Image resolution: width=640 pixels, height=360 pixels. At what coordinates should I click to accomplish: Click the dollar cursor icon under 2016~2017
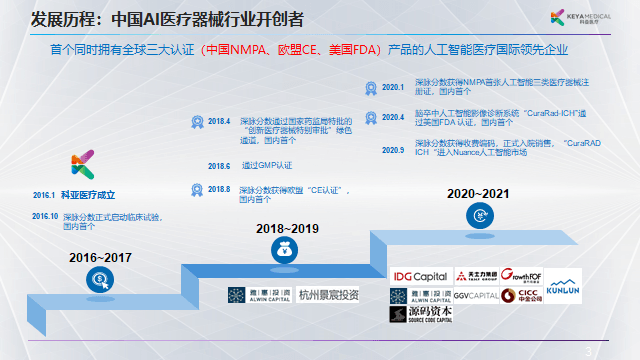click(x=100, y=280)
